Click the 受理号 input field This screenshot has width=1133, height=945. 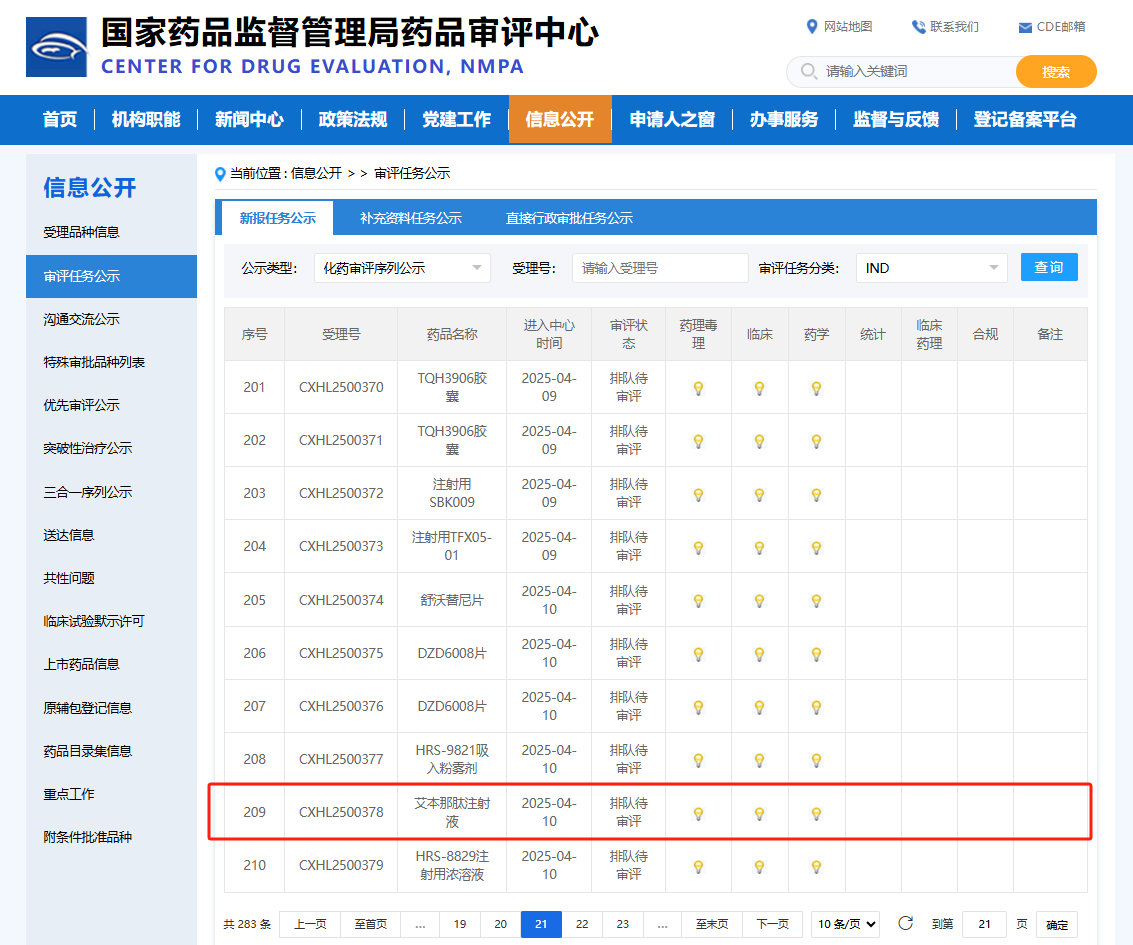660,268
